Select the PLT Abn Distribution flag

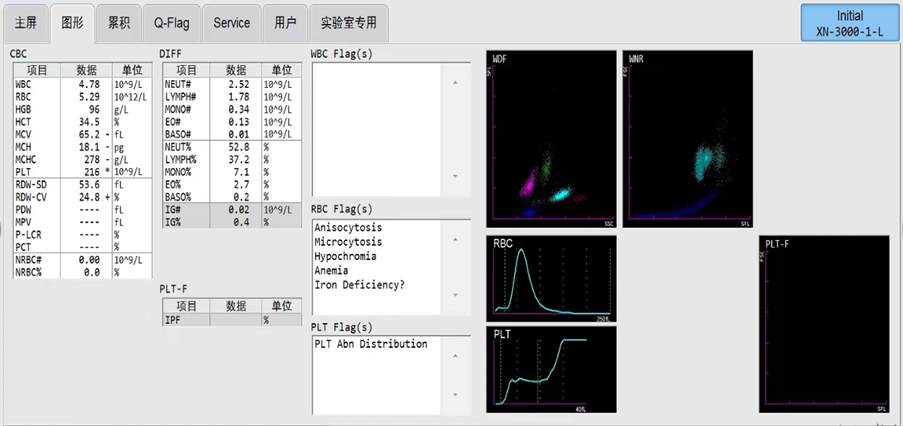pyautogui.click(x=370, y=344)
